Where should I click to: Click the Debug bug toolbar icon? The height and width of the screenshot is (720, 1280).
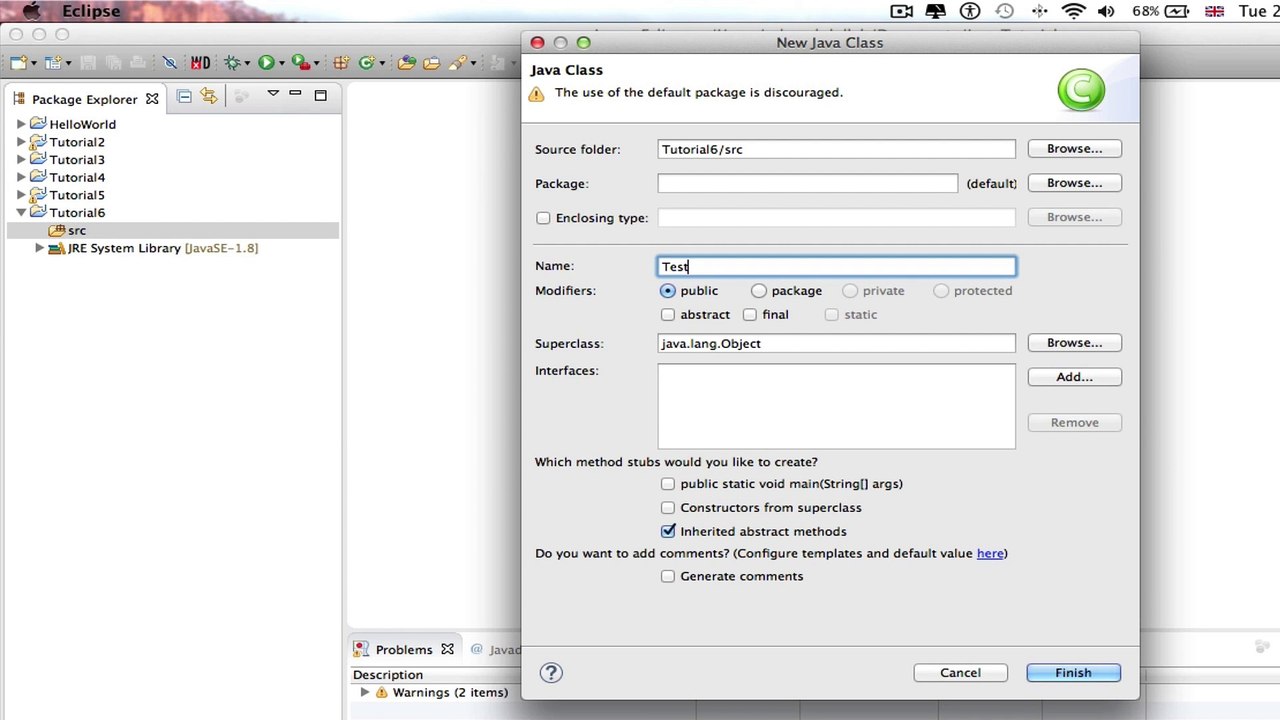[232, 63]
